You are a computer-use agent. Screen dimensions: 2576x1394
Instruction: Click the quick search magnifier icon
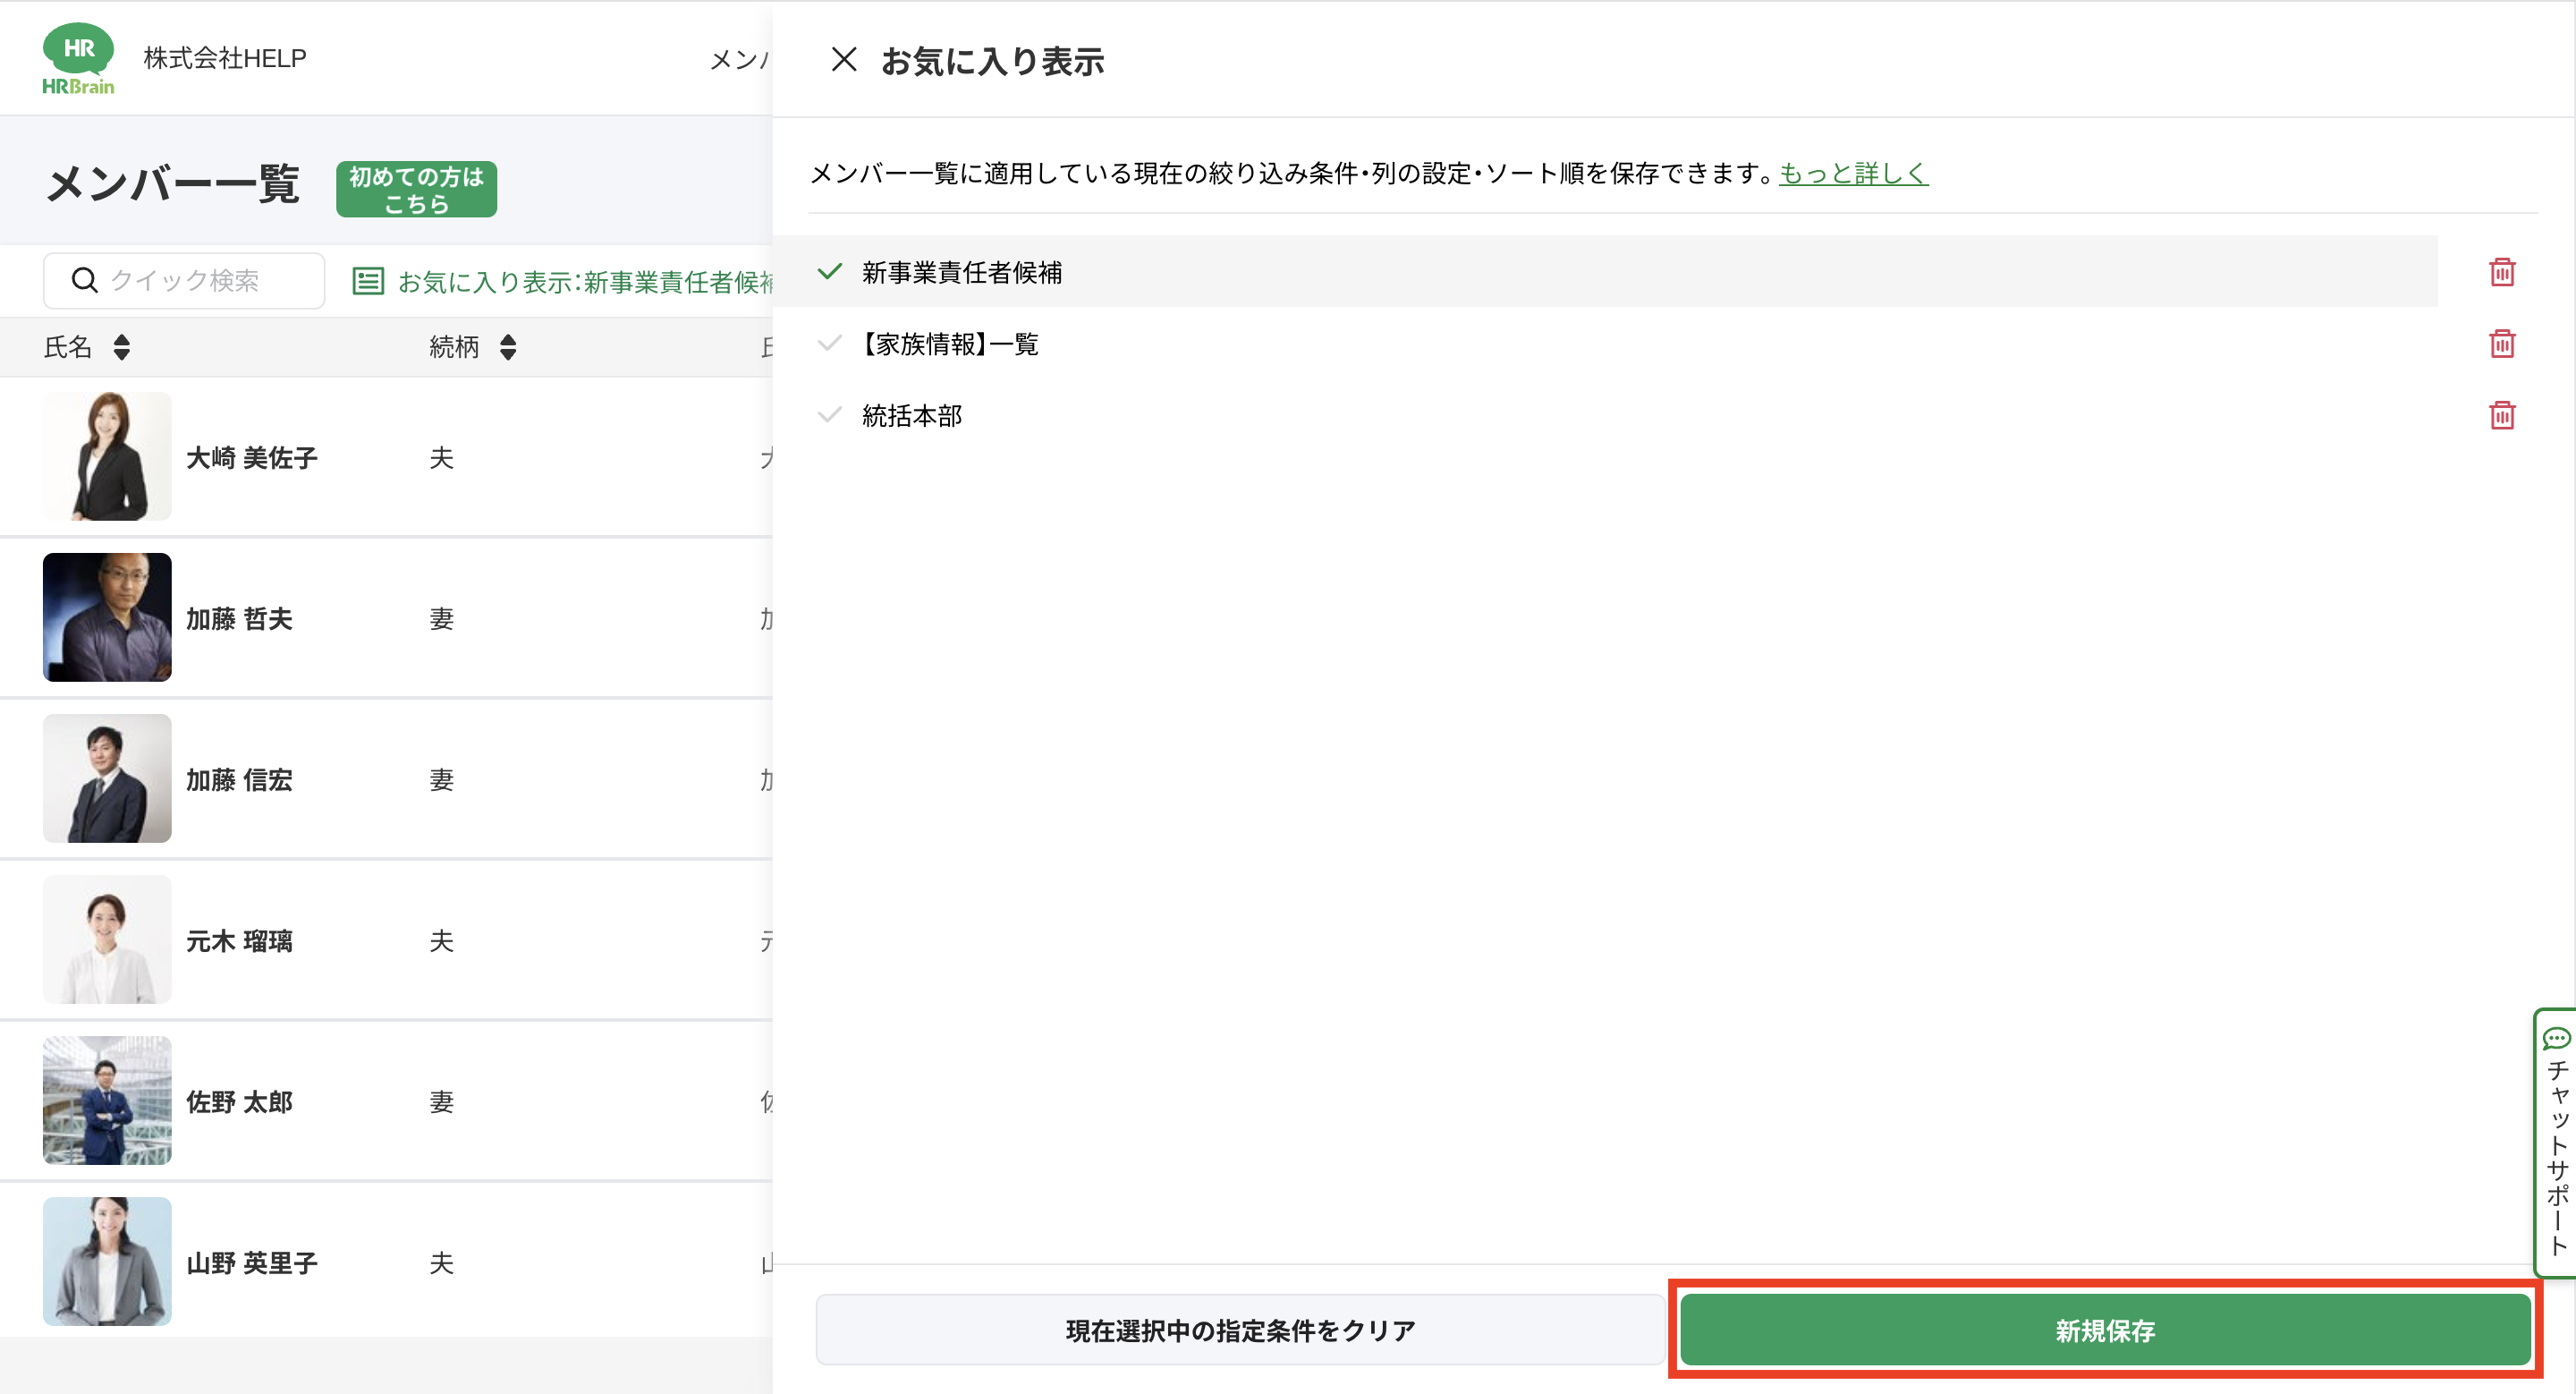[85, 280]
